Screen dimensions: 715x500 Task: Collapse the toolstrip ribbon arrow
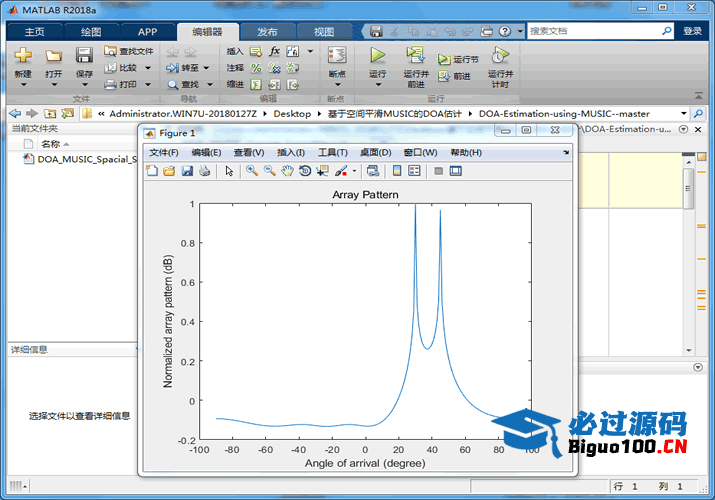click(x=699, y=96)
